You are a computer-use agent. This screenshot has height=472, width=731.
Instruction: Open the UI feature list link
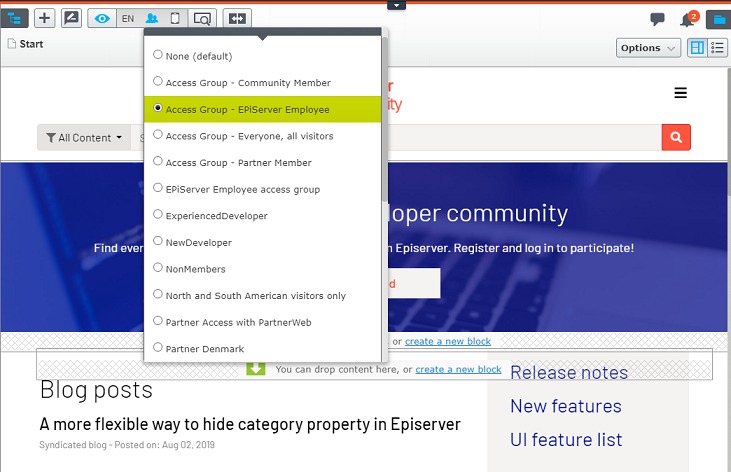point(566,440)
